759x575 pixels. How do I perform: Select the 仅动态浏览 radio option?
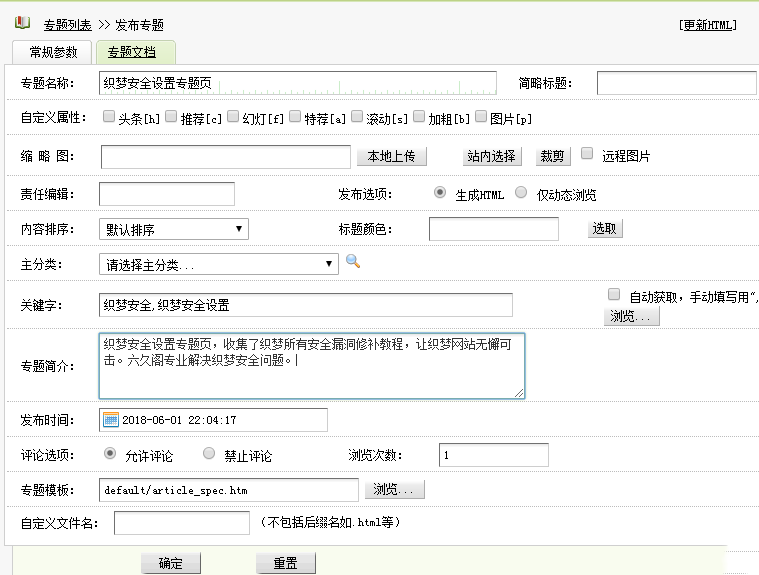click(x=521, y=193)
